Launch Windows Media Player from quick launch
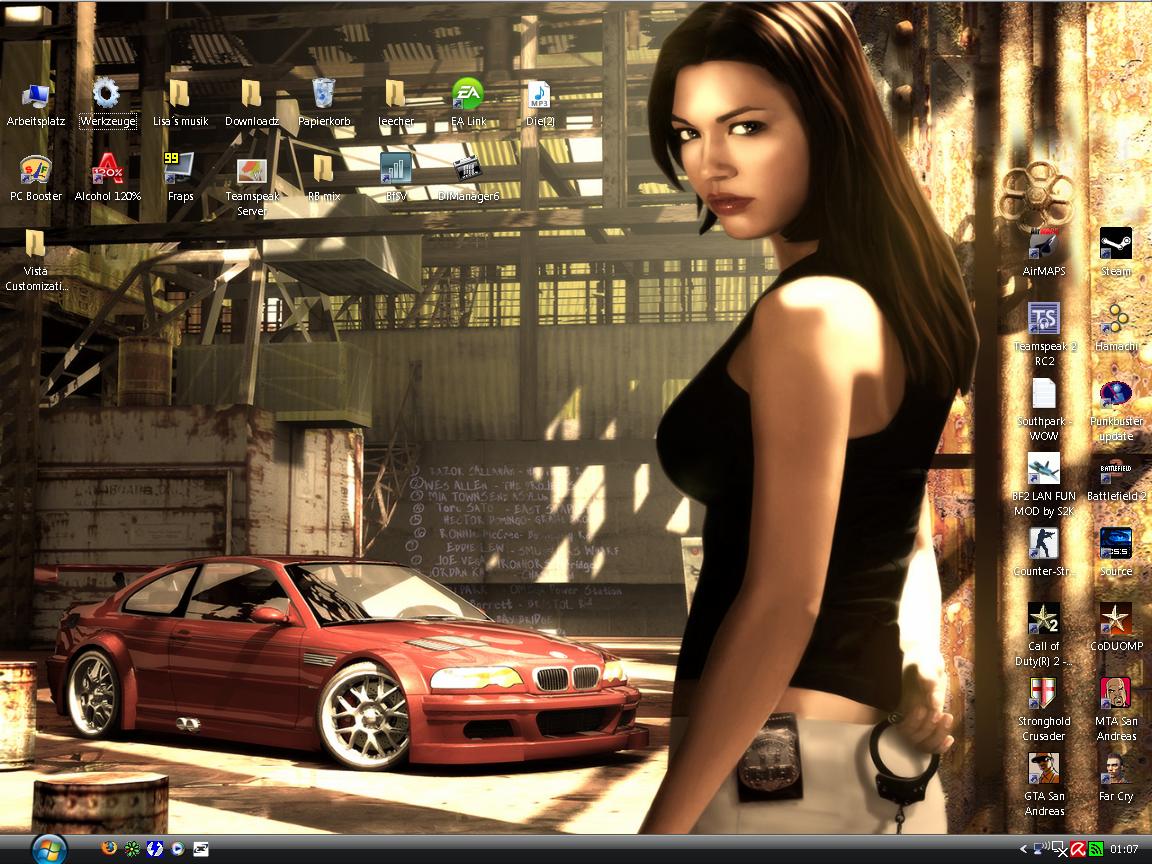Viewport: 1152px width, 864px height. pyautogui.click(x=177, y=849)
